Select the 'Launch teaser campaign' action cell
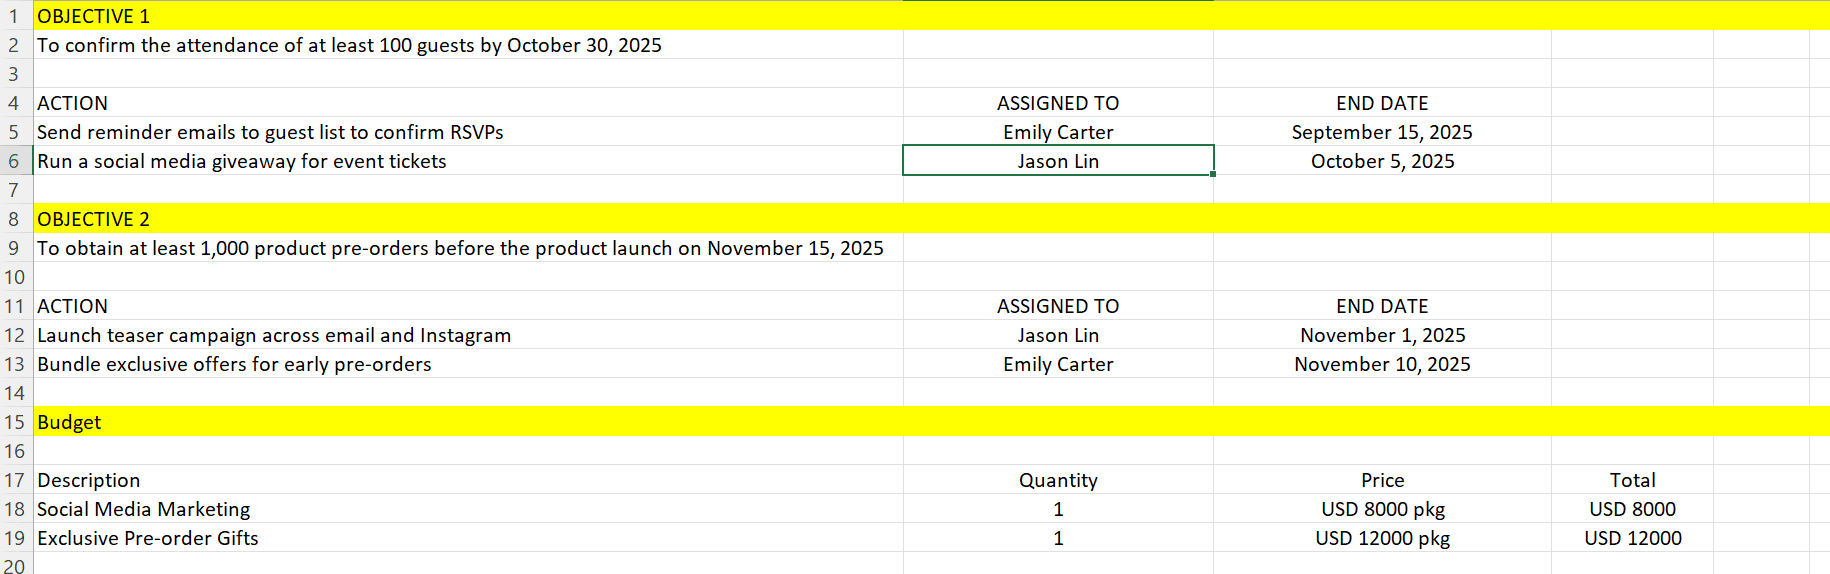 pyautogui.click(x=274, y=335)
